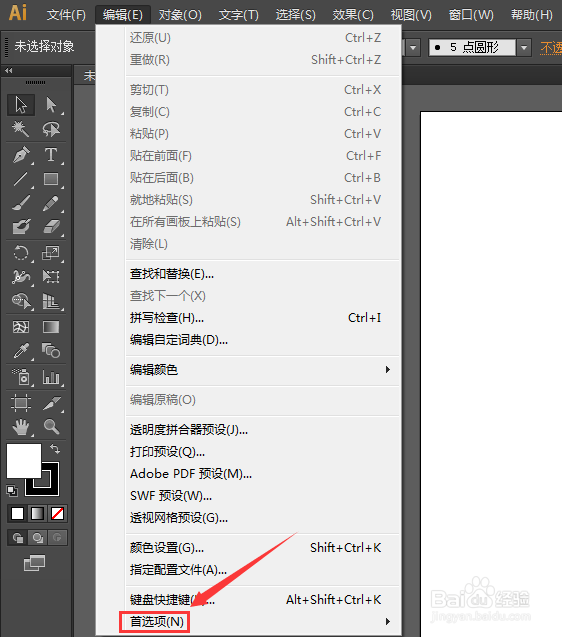Set paint mode to None
The height and width of the screenshot is (637, 562).
(57, 514)
